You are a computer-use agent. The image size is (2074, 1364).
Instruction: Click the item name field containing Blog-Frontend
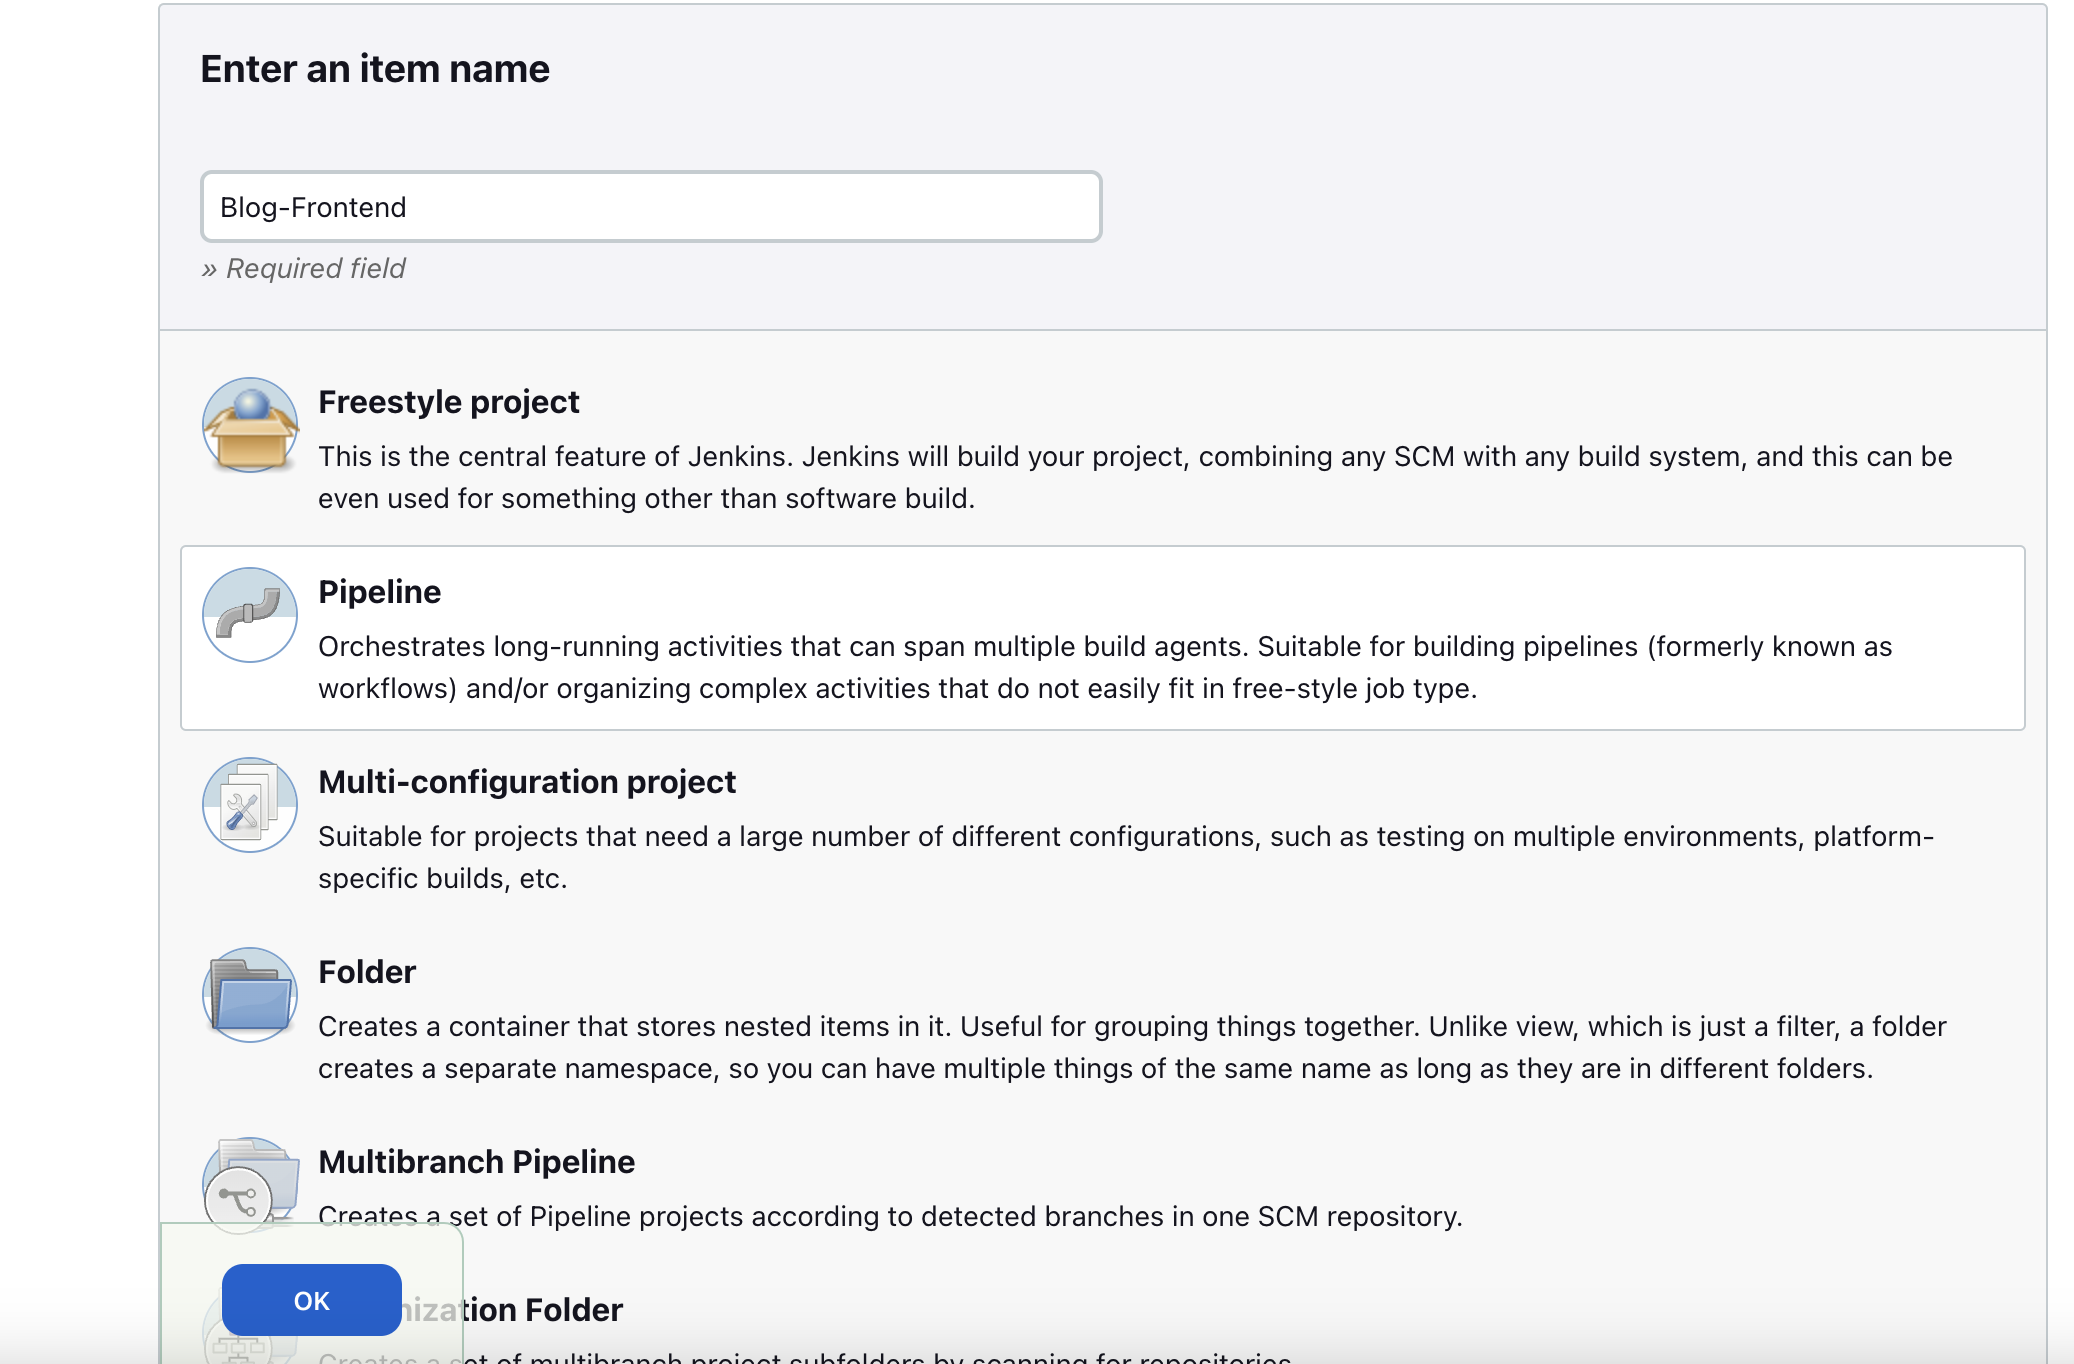(x=650, y=207)
